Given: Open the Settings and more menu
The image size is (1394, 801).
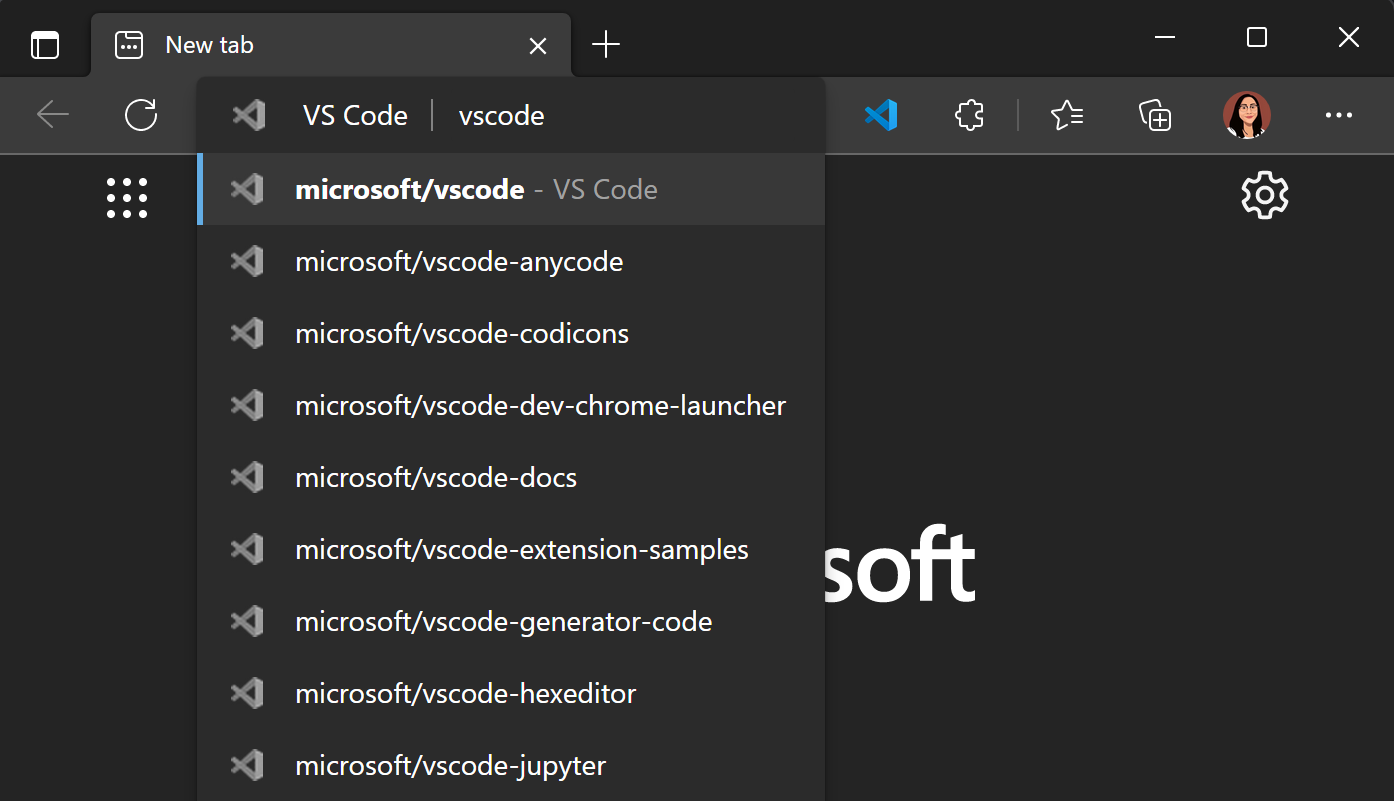Looking at the screenshot, I should tap(1338, 115).
